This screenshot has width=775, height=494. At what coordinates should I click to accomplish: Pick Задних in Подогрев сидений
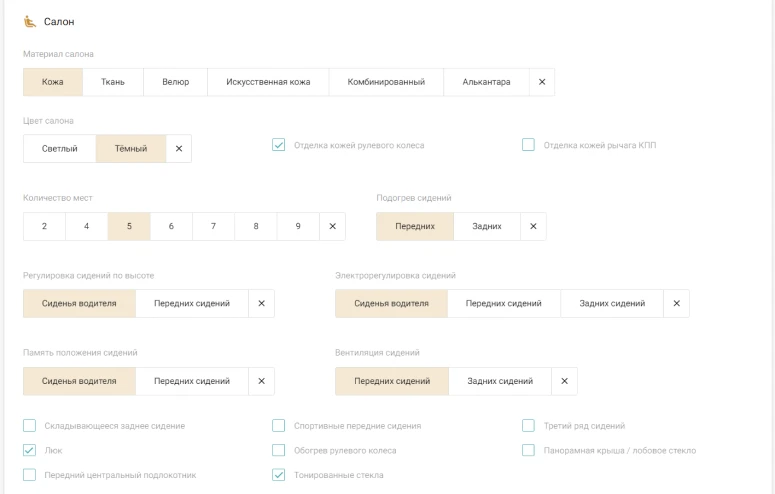click(487, 226)
